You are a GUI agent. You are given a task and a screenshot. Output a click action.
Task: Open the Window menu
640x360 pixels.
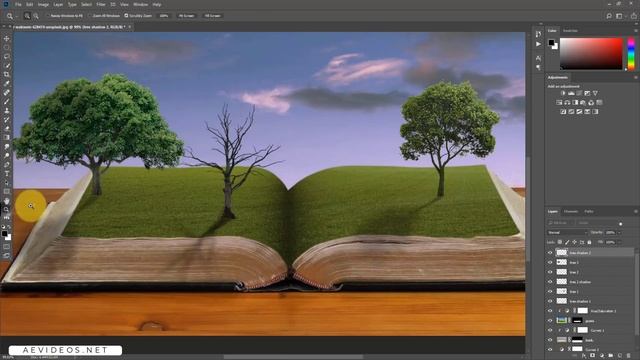[x=140, y=4]
